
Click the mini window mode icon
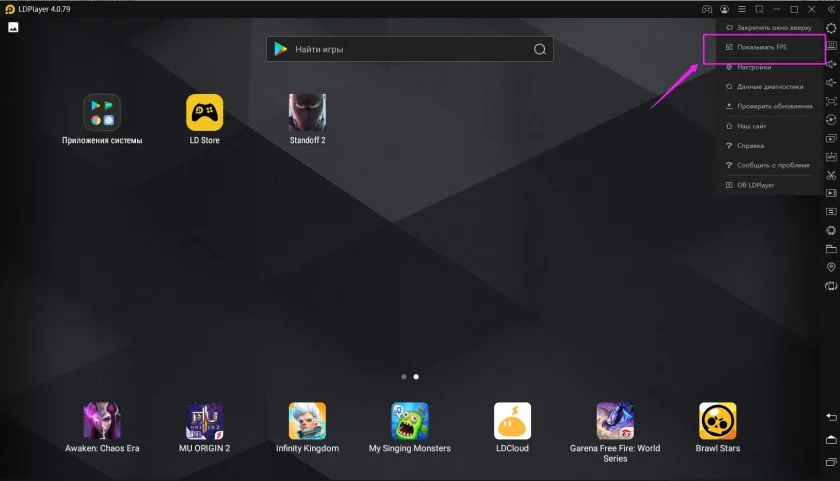coord(759,9)
